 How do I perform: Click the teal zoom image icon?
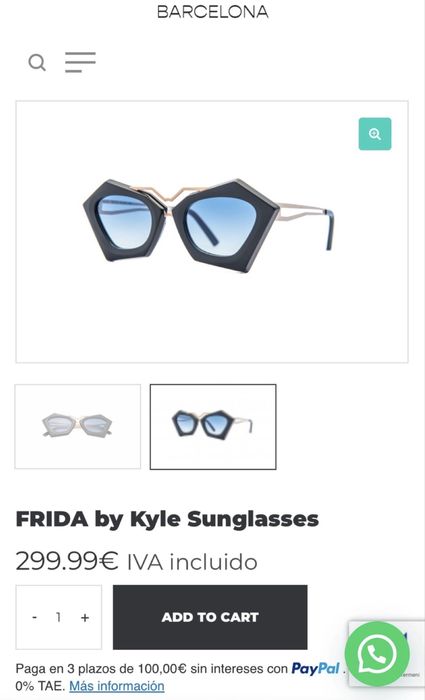click(x=375, y=134)
